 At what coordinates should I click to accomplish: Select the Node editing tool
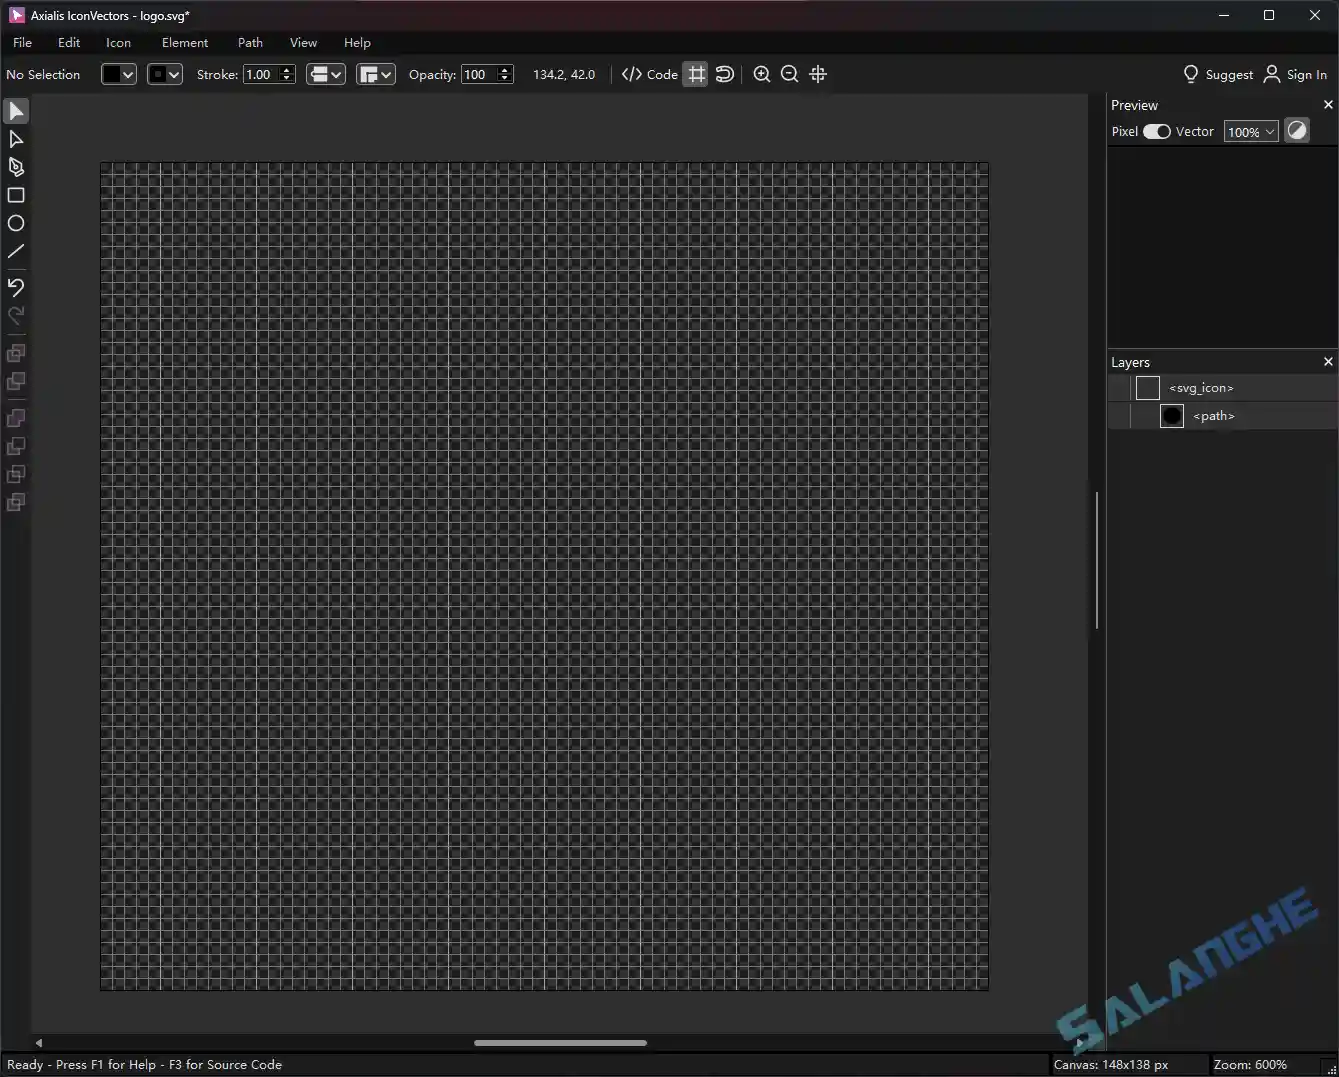(16, 139)
